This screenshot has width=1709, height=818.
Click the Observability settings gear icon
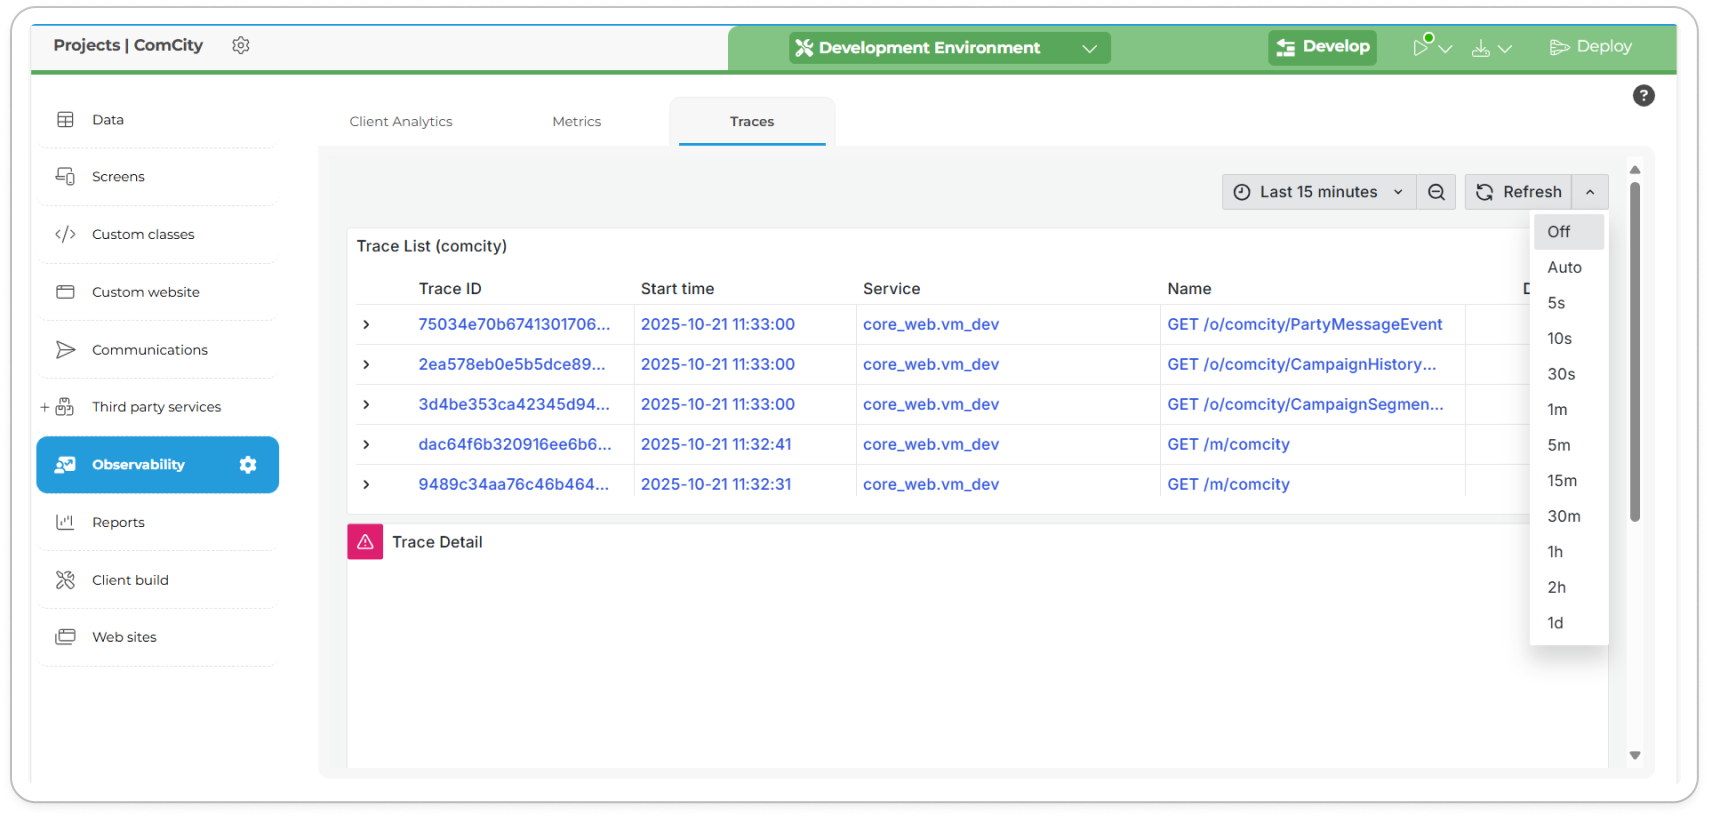(x=248, y=465)
